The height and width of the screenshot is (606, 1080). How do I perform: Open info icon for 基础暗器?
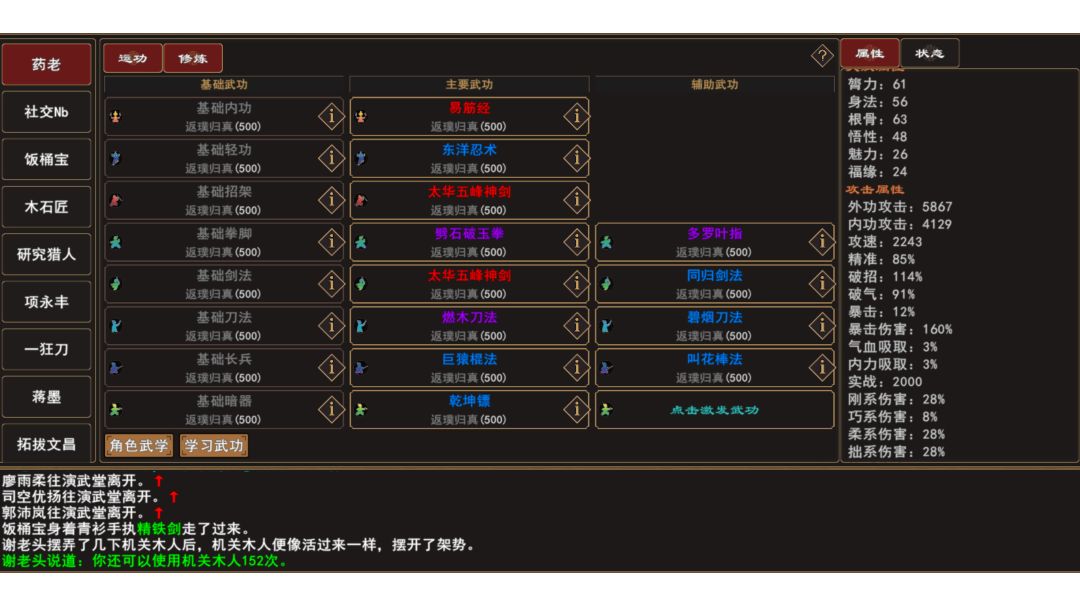(331, 410)
